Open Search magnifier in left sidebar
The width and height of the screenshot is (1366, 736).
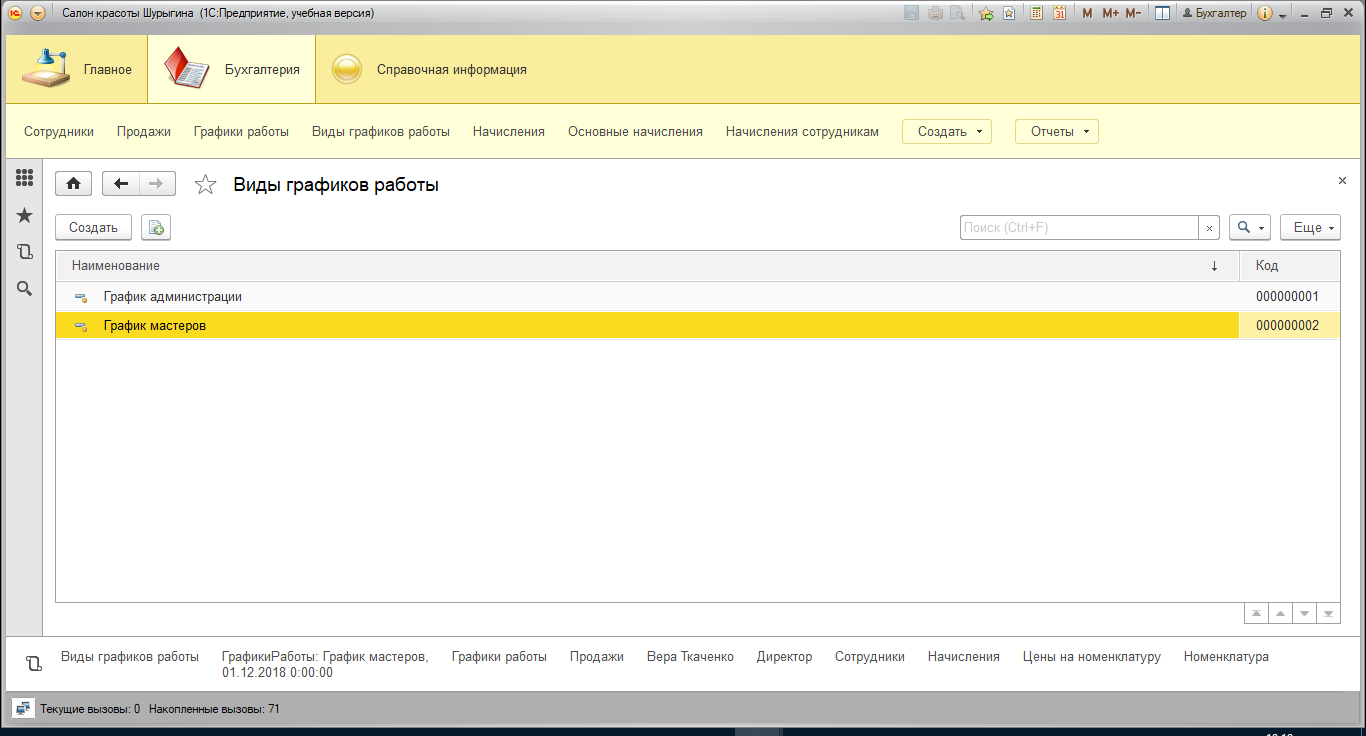coord(25,288)
